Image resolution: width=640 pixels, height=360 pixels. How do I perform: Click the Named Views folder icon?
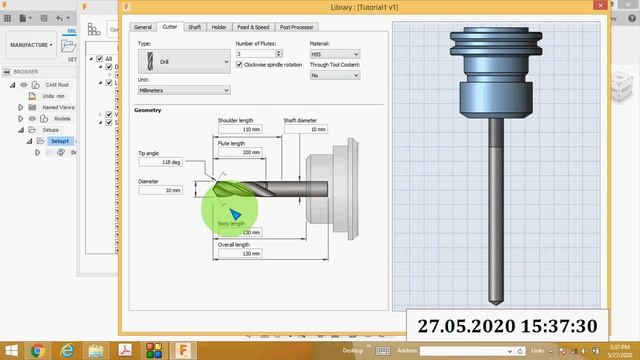[32, 107]
